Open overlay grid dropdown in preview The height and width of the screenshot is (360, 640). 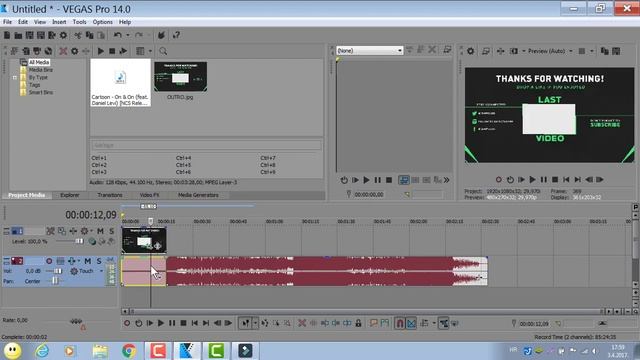pos(592,51)
